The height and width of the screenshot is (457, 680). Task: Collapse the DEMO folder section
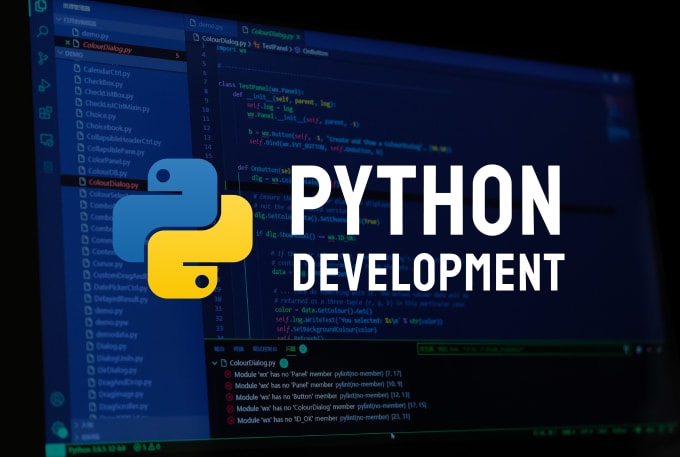(x=60, y=53)
